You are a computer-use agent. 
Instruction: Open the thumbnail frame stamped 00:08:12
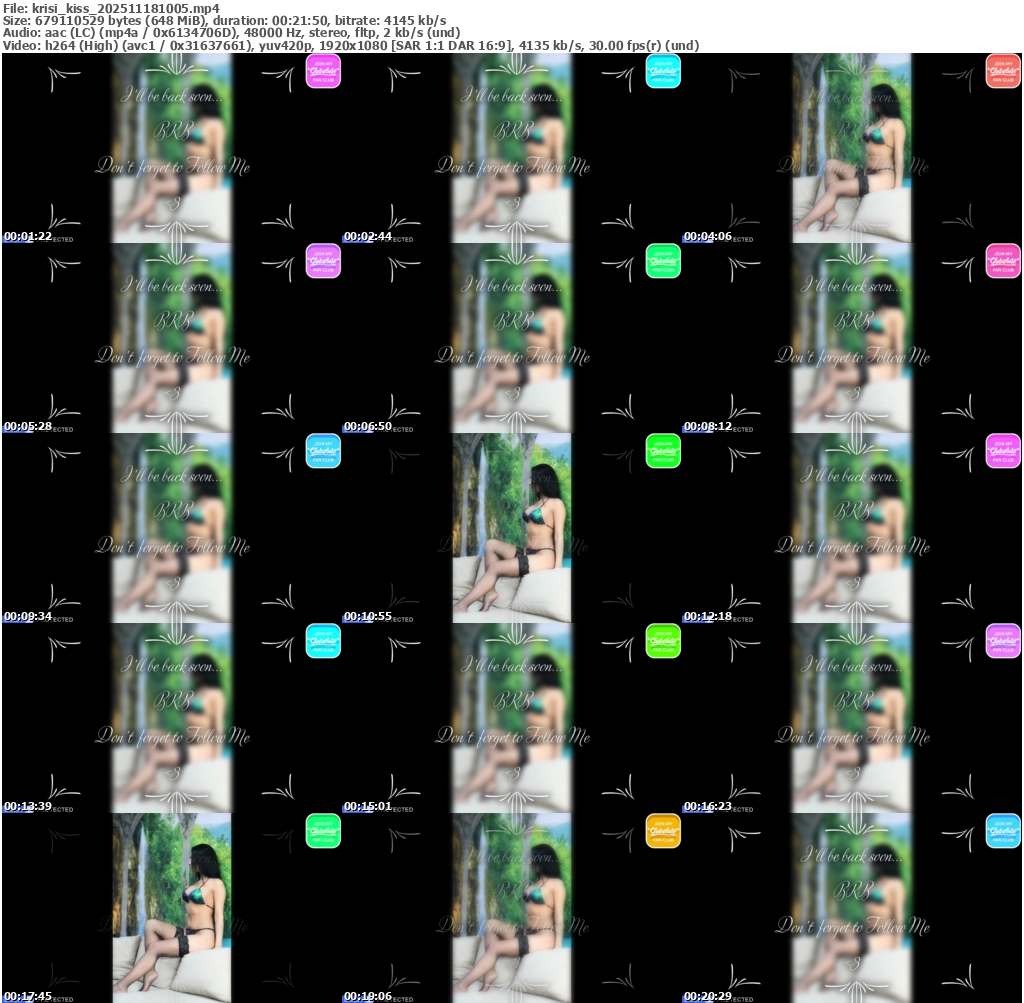pyautogui.click(x=852, y=338)
